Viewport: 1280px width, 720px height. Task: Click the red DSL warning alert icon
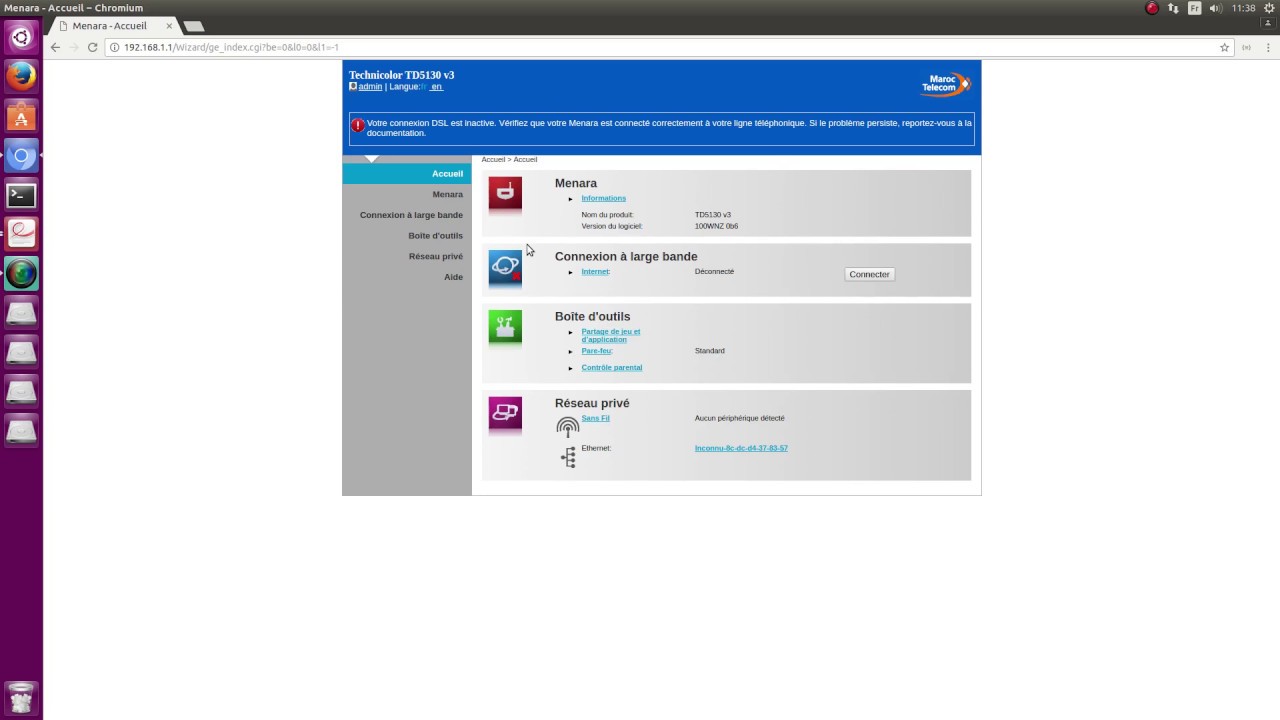coord(358,126)
